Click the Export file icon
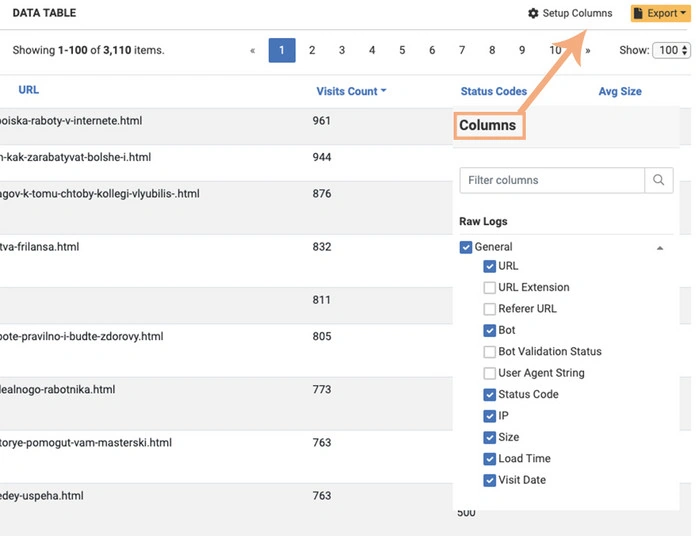 click(x=639, y=14)
